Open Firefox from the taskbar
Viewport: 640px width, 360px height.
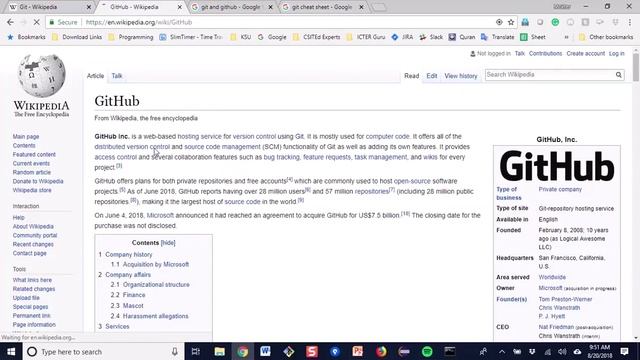tap(381, 351)
